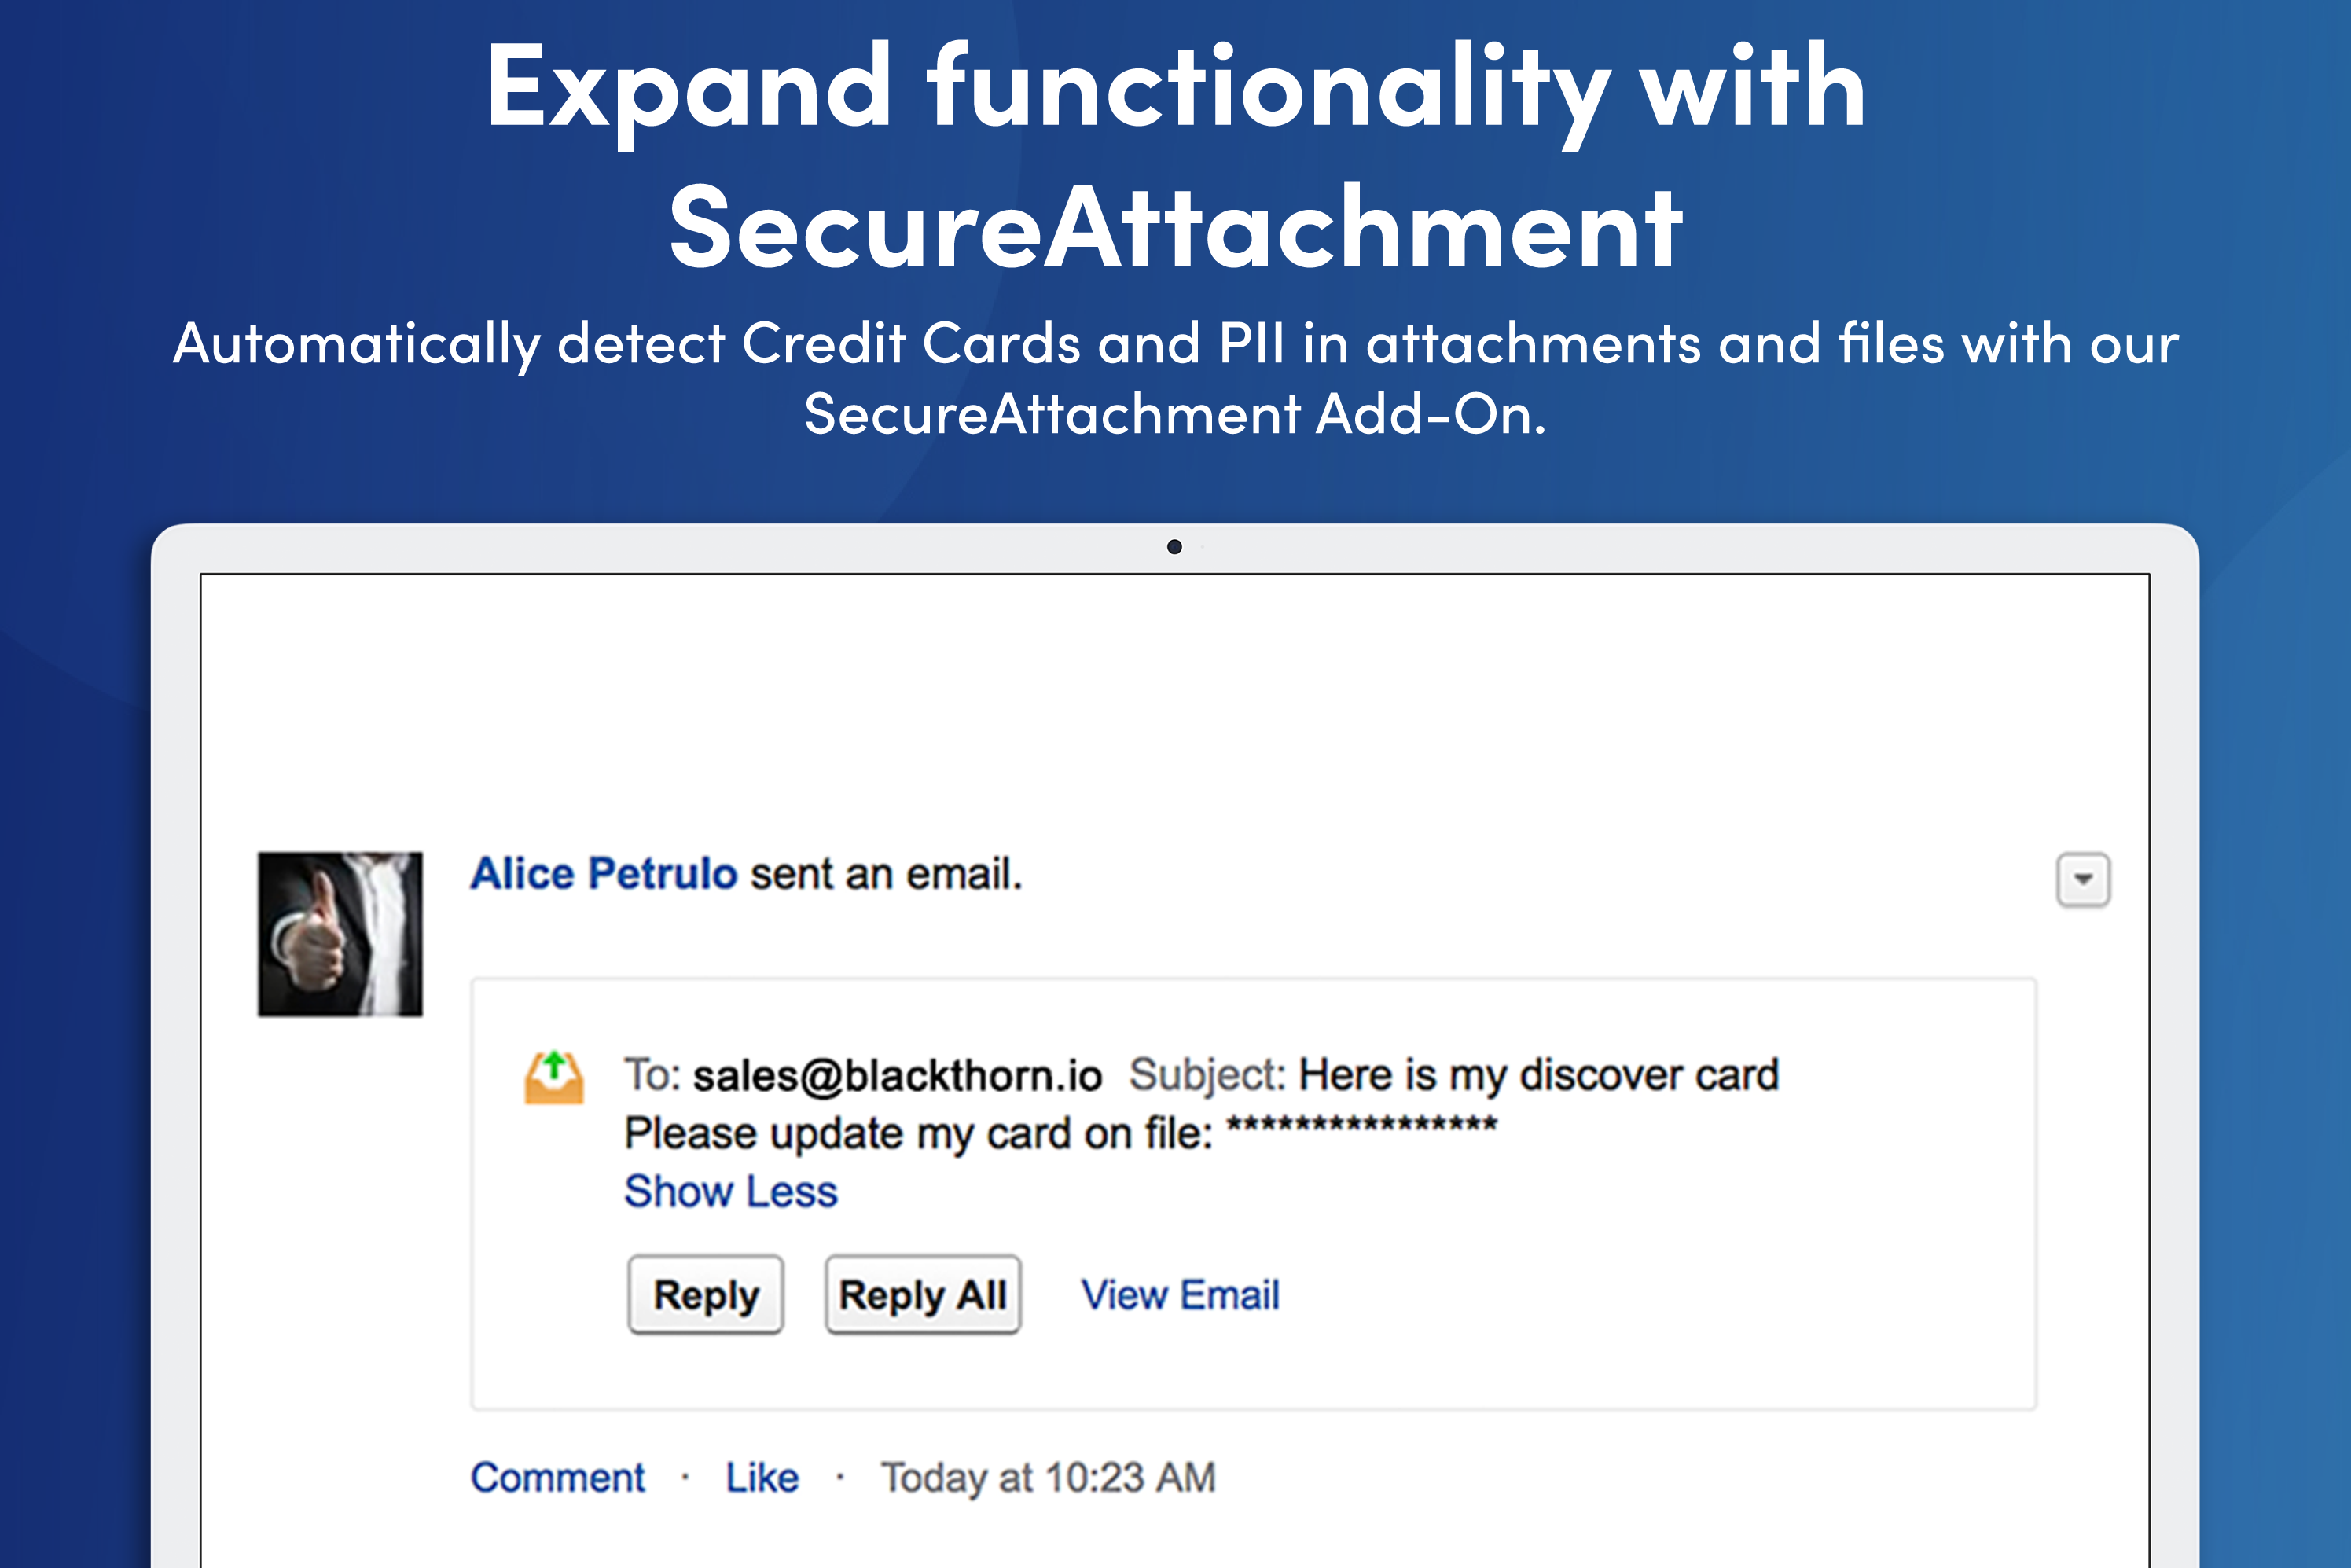Click 'Please update my card on file' text
This screenshot has height=1568, width=2351.
(918, 1134)
